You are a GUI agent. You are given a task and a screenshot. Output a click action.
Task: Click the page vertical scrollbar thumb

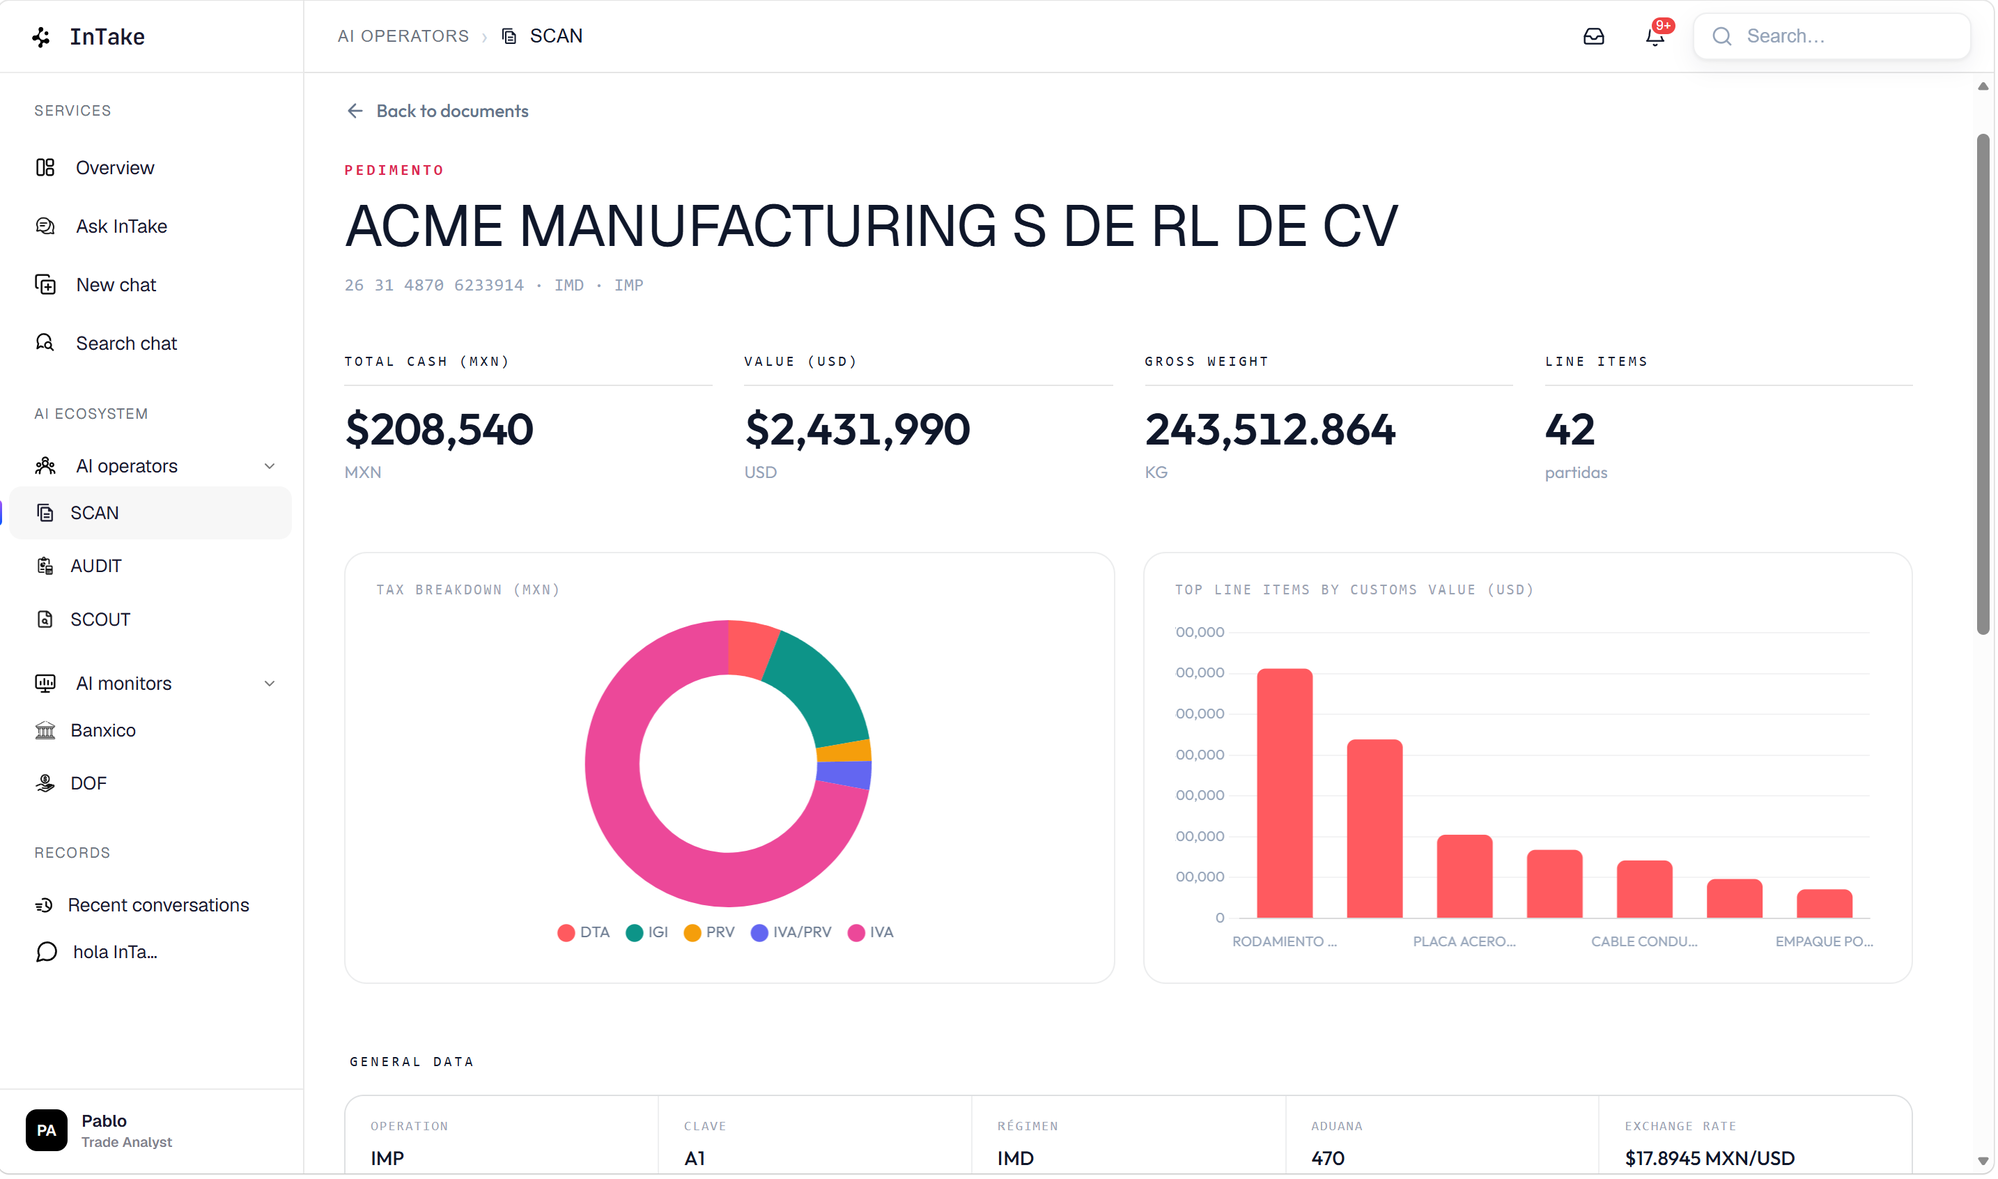point(1985,385)
